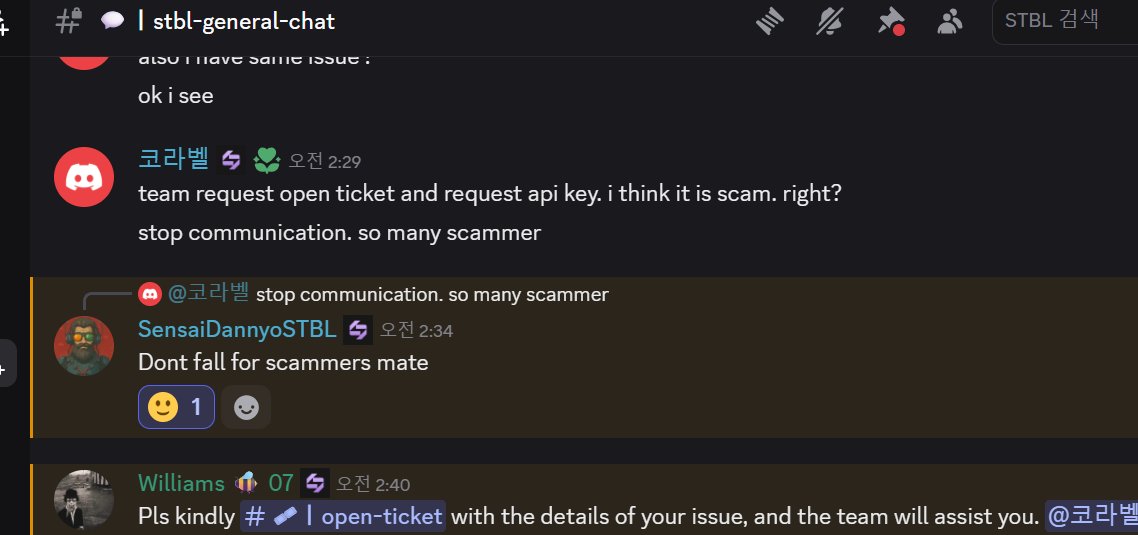
Task: Open SensaiDannyoSTBL's bearded avatar
Action: tap(82, 346)
